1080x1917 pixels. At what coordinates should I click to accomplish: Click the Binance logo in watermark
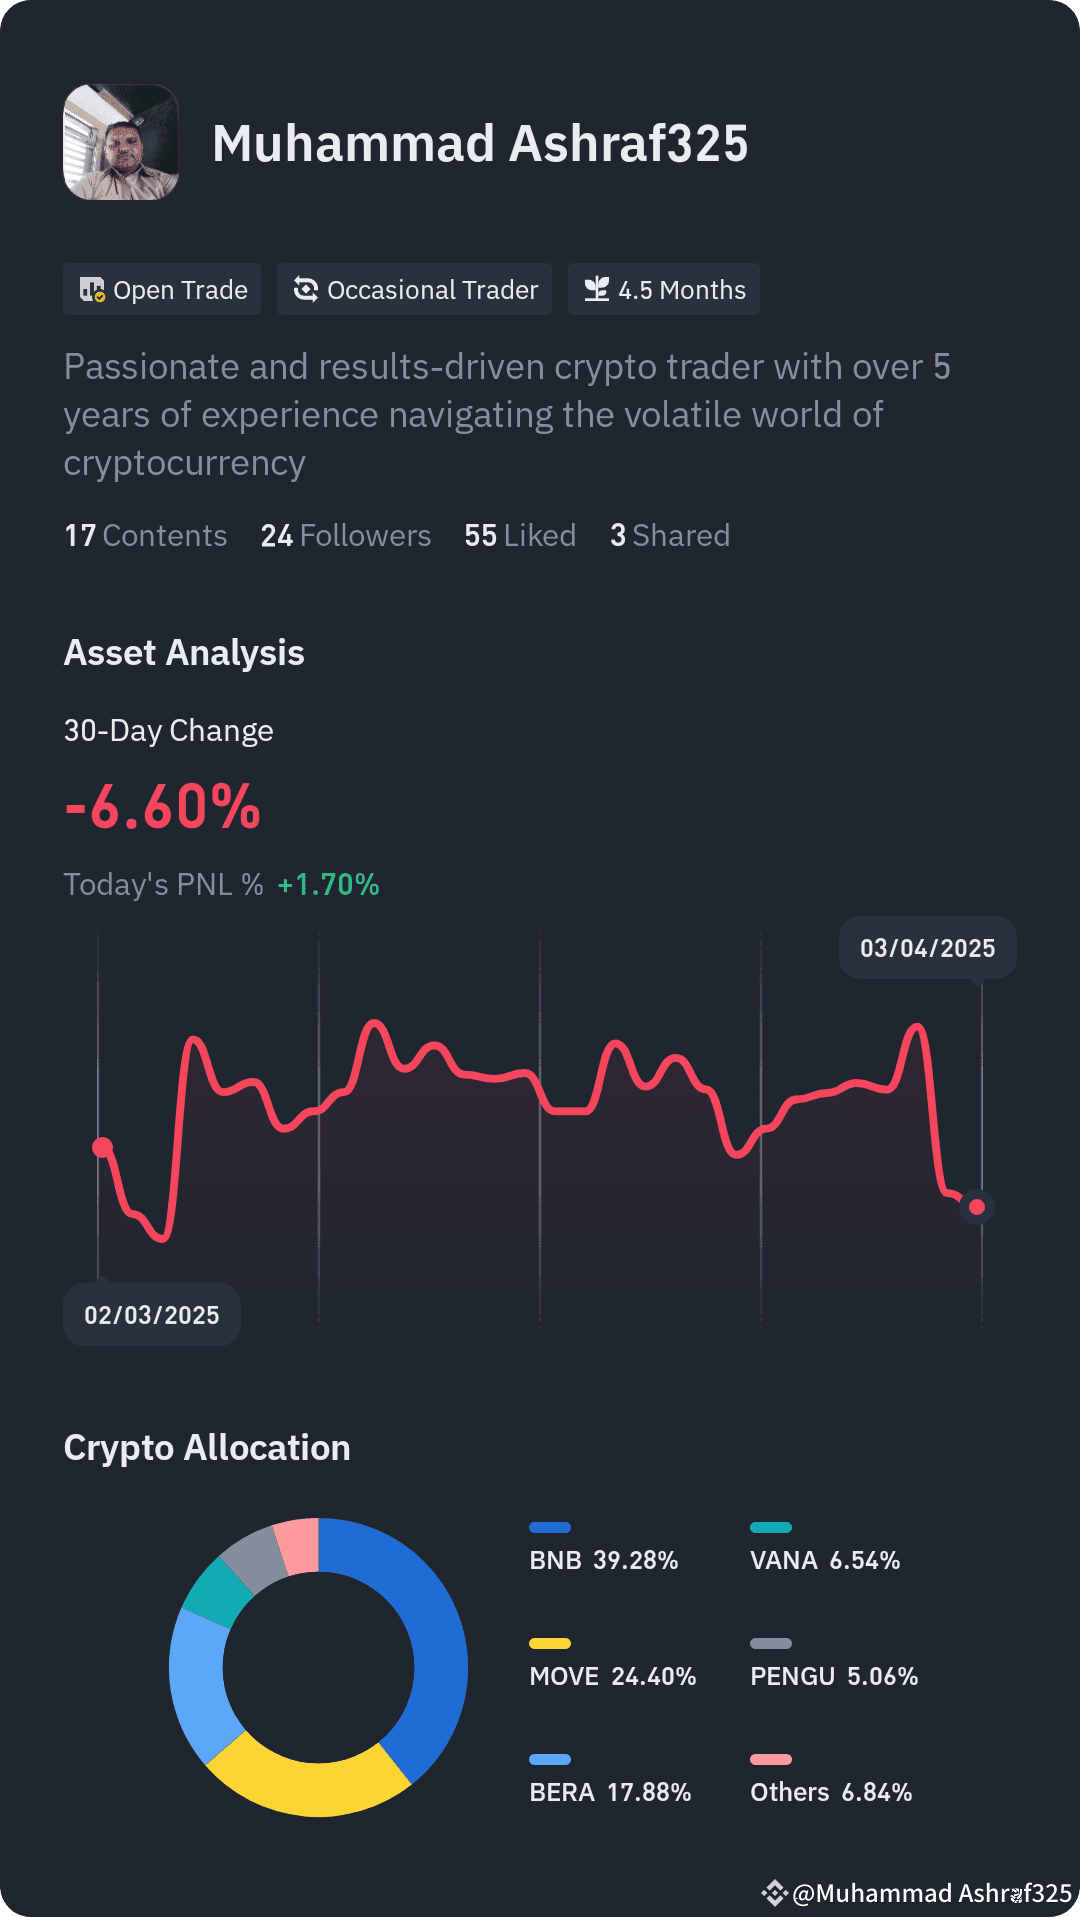coord(774,1892)
